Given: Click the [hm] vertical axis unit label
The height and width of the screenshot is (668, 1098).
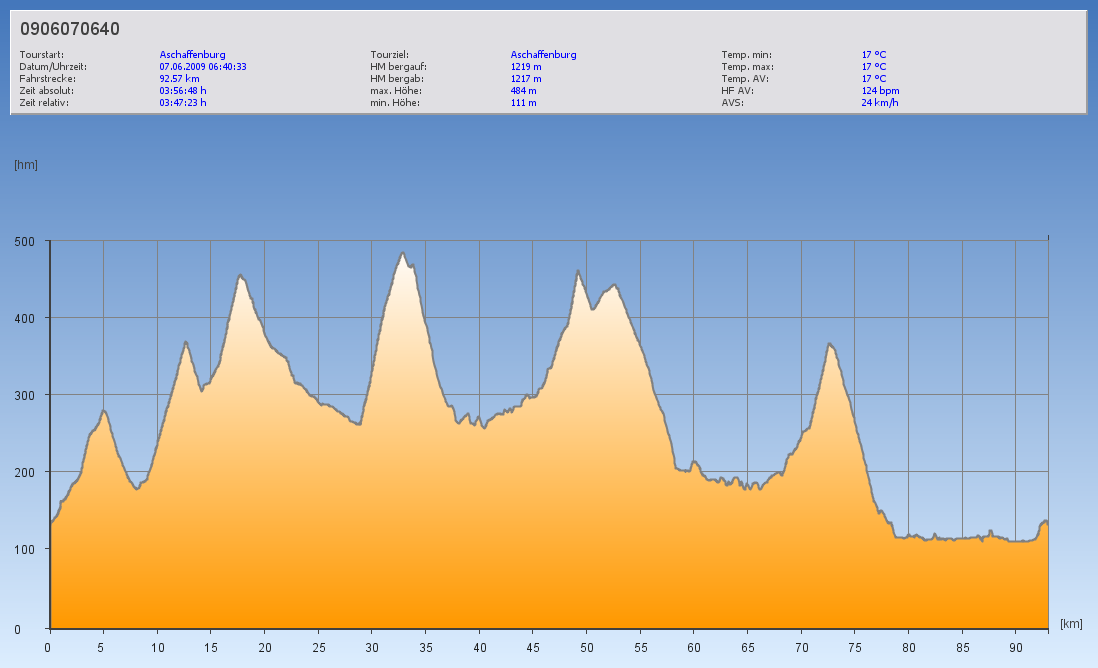Looking at the screenshot, I should point(26,165).
